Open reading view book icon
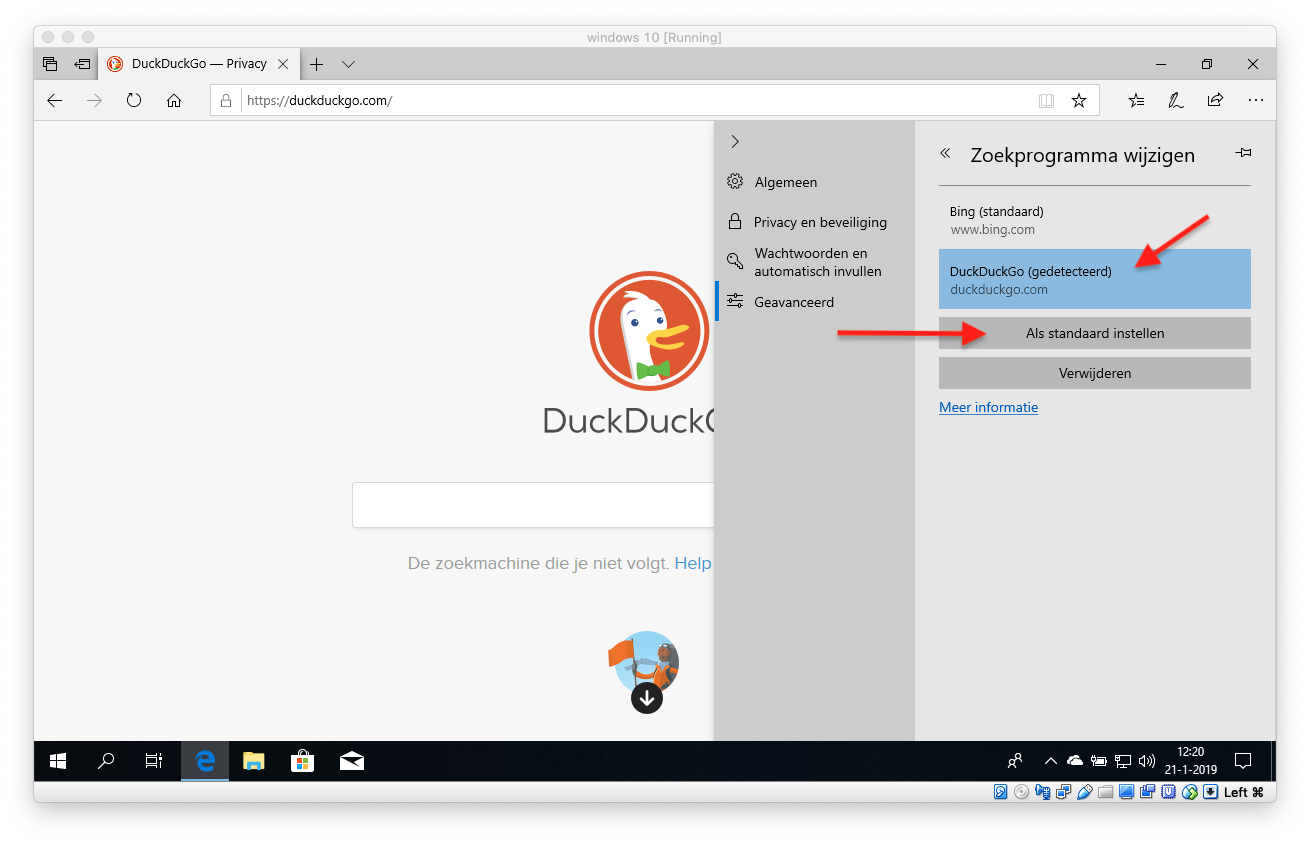 [1046, 101]
